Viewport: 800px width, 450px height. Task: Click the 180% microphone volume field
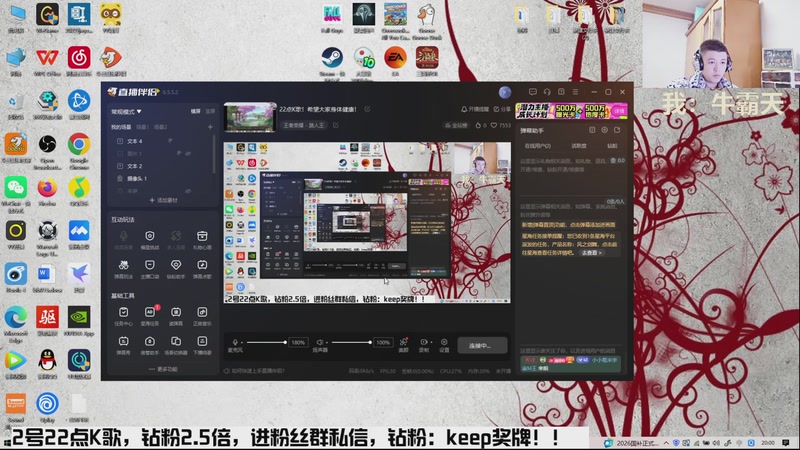pos(298,342)
